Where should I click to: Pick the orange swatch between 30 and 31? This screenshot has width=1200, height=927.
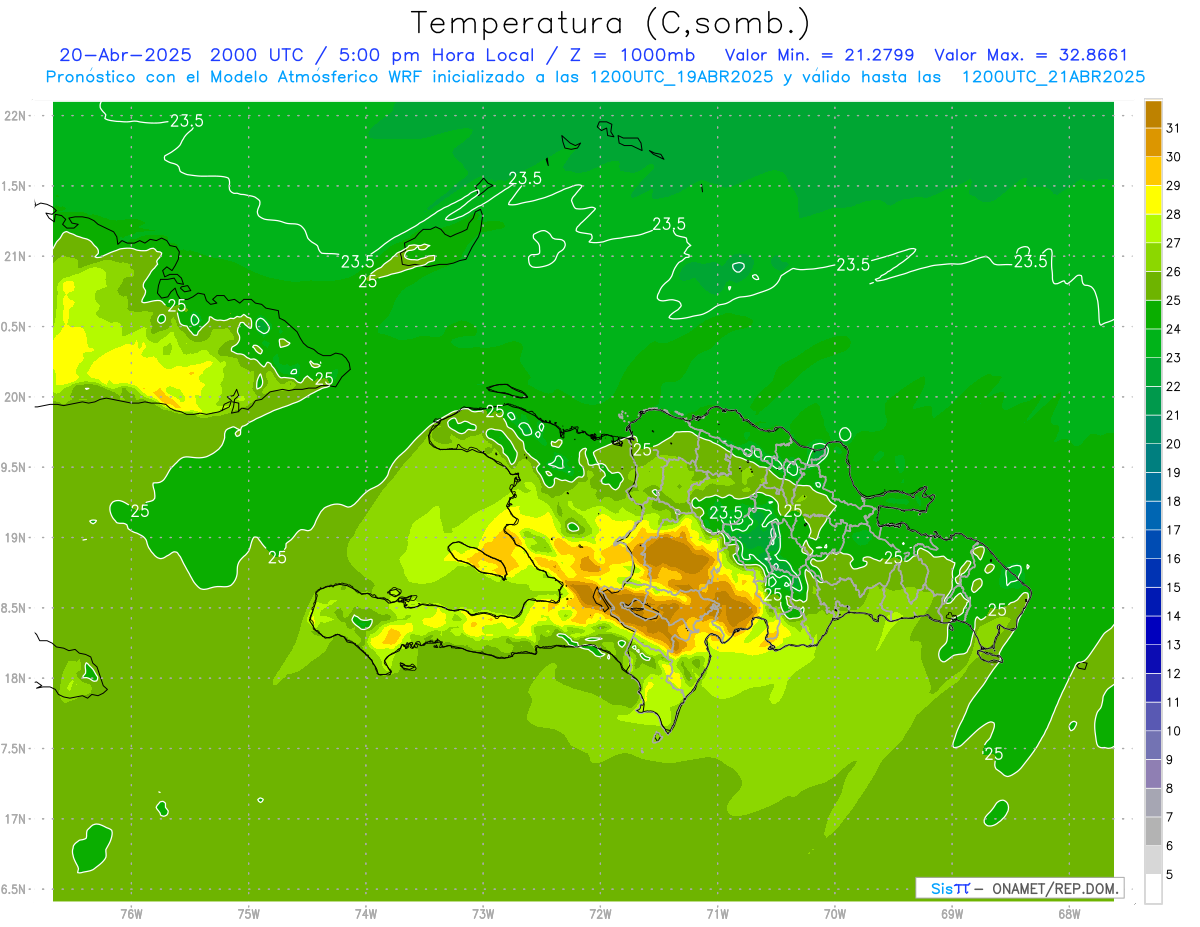1153,143
